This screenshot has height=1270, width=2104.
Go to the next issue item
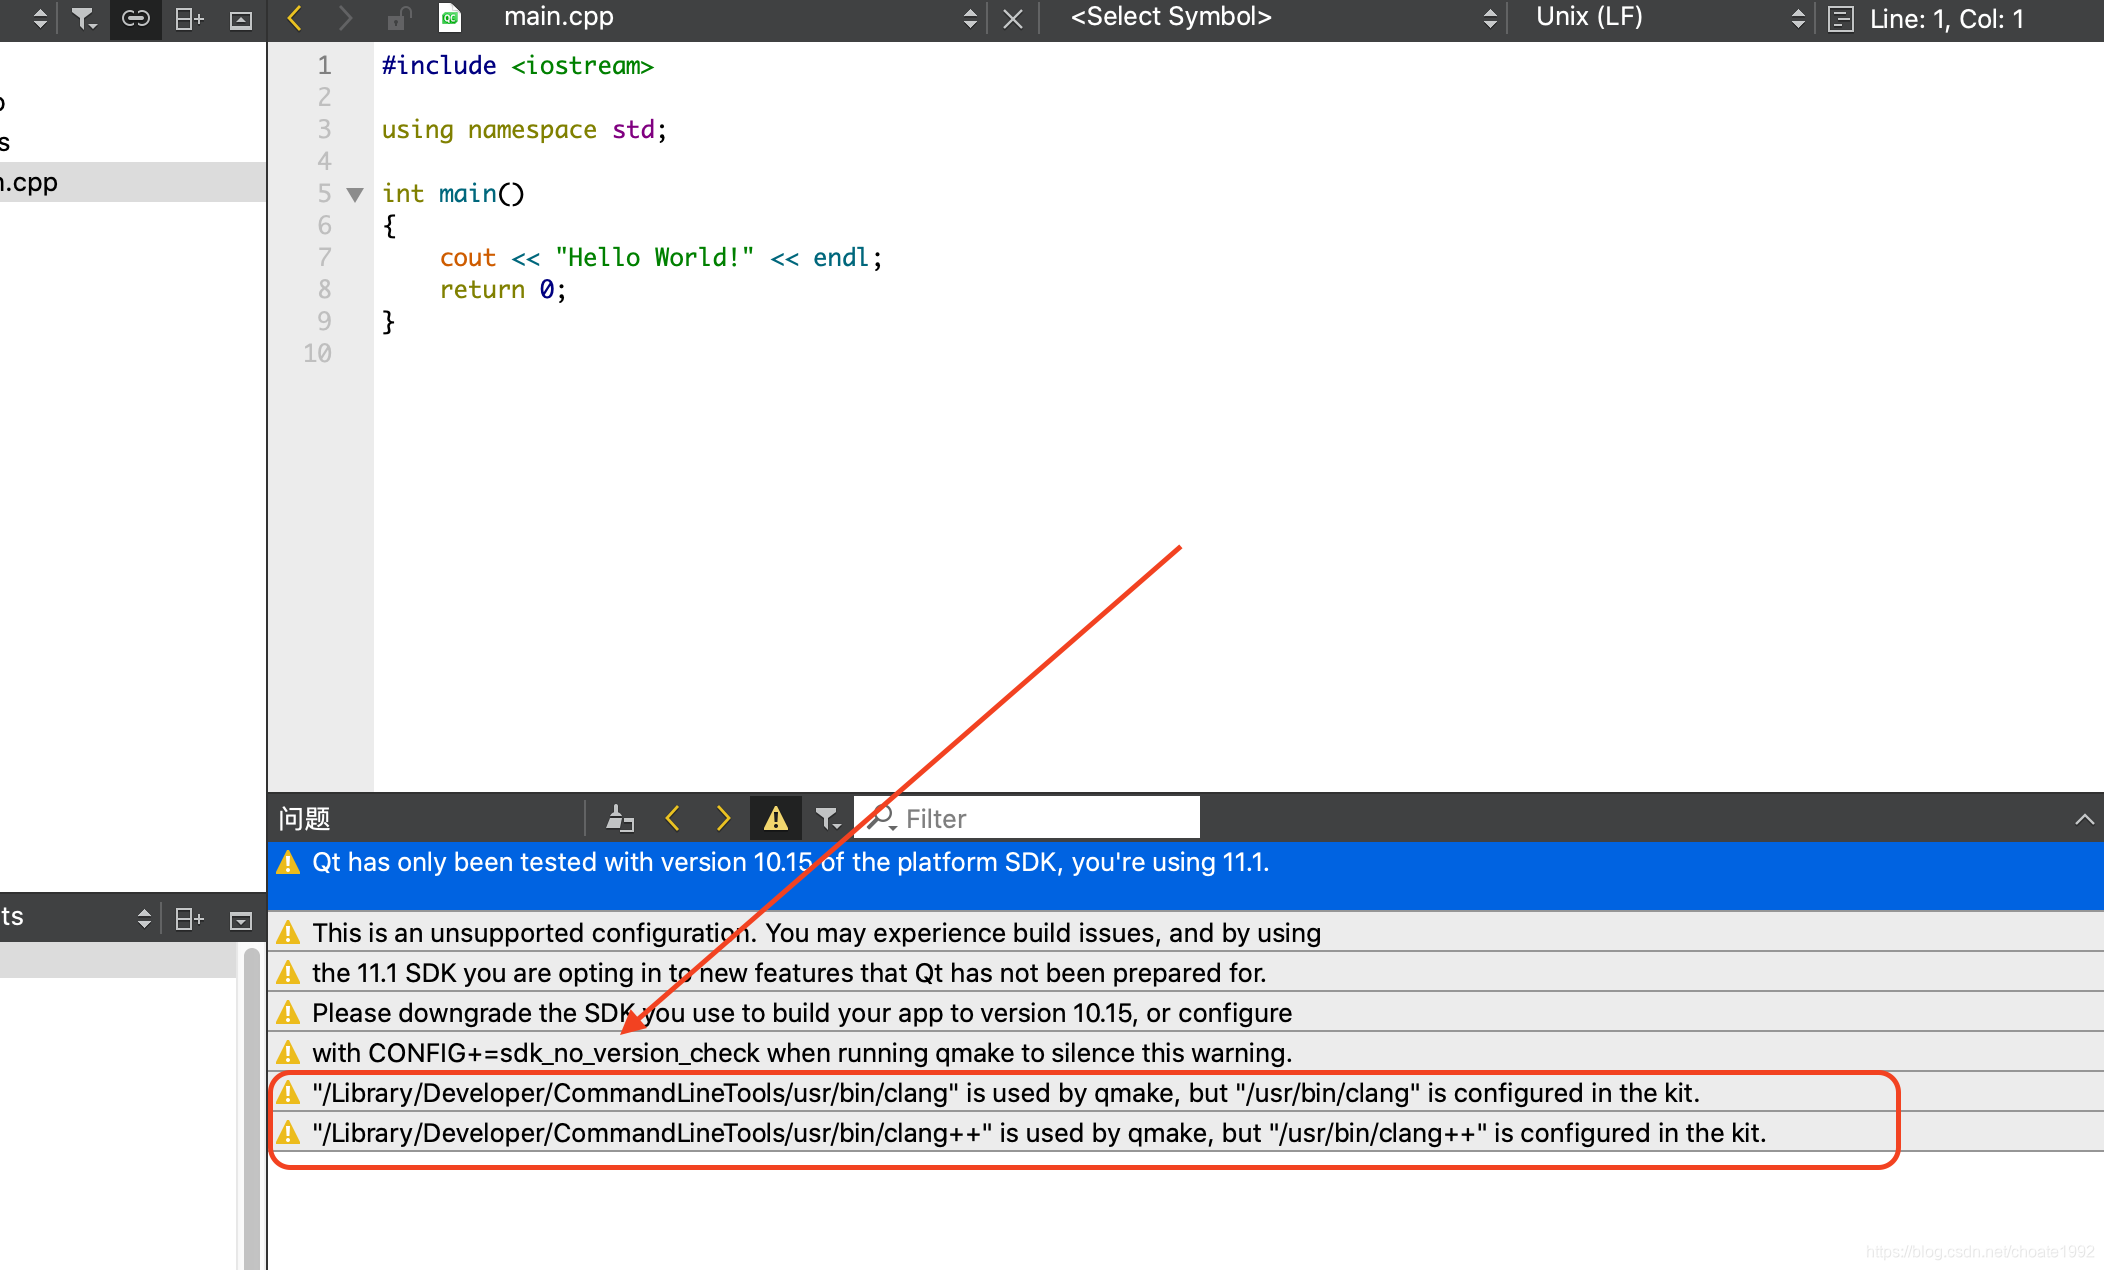pyautogui.click(x=723, y=819)
